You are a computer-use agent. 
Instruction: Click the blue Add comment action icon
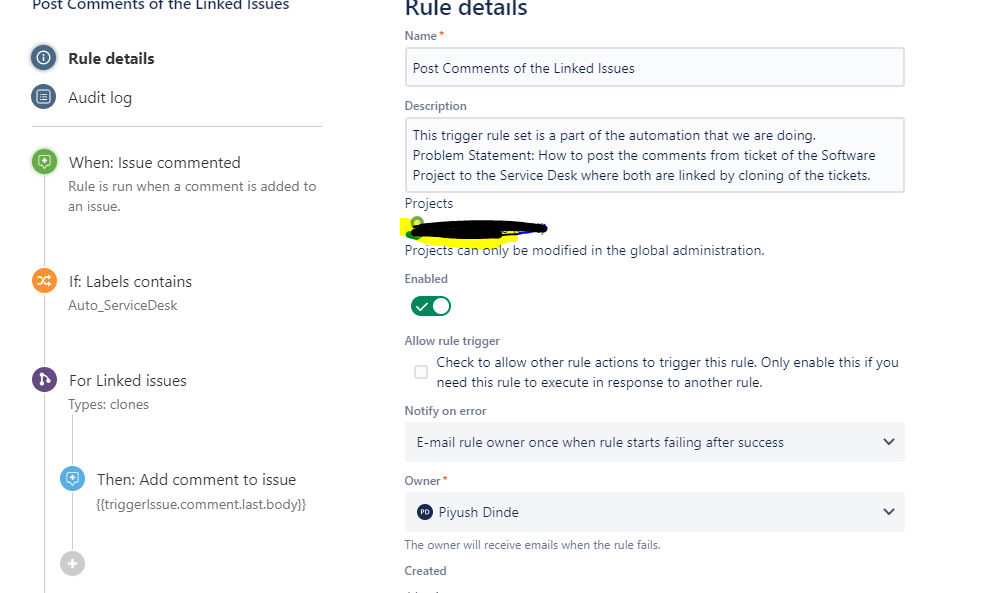pos(72,478)
